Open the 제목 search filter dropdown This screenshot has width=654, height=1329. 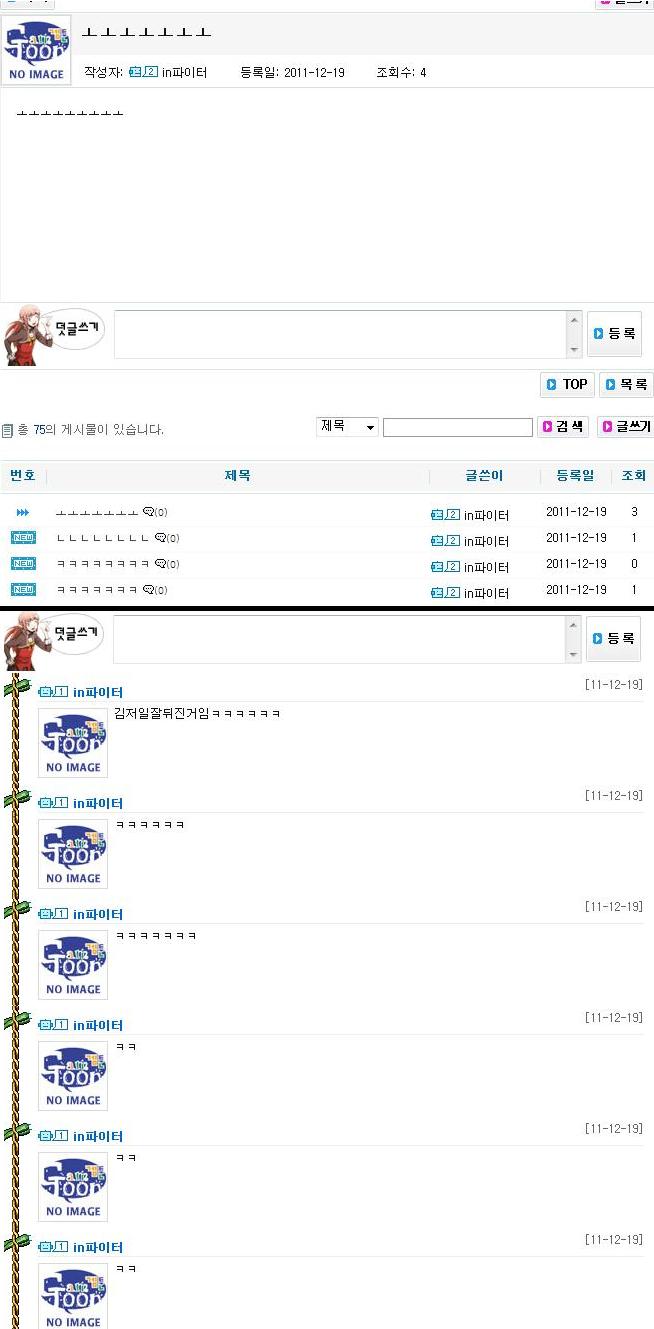(x=348, y=427)
